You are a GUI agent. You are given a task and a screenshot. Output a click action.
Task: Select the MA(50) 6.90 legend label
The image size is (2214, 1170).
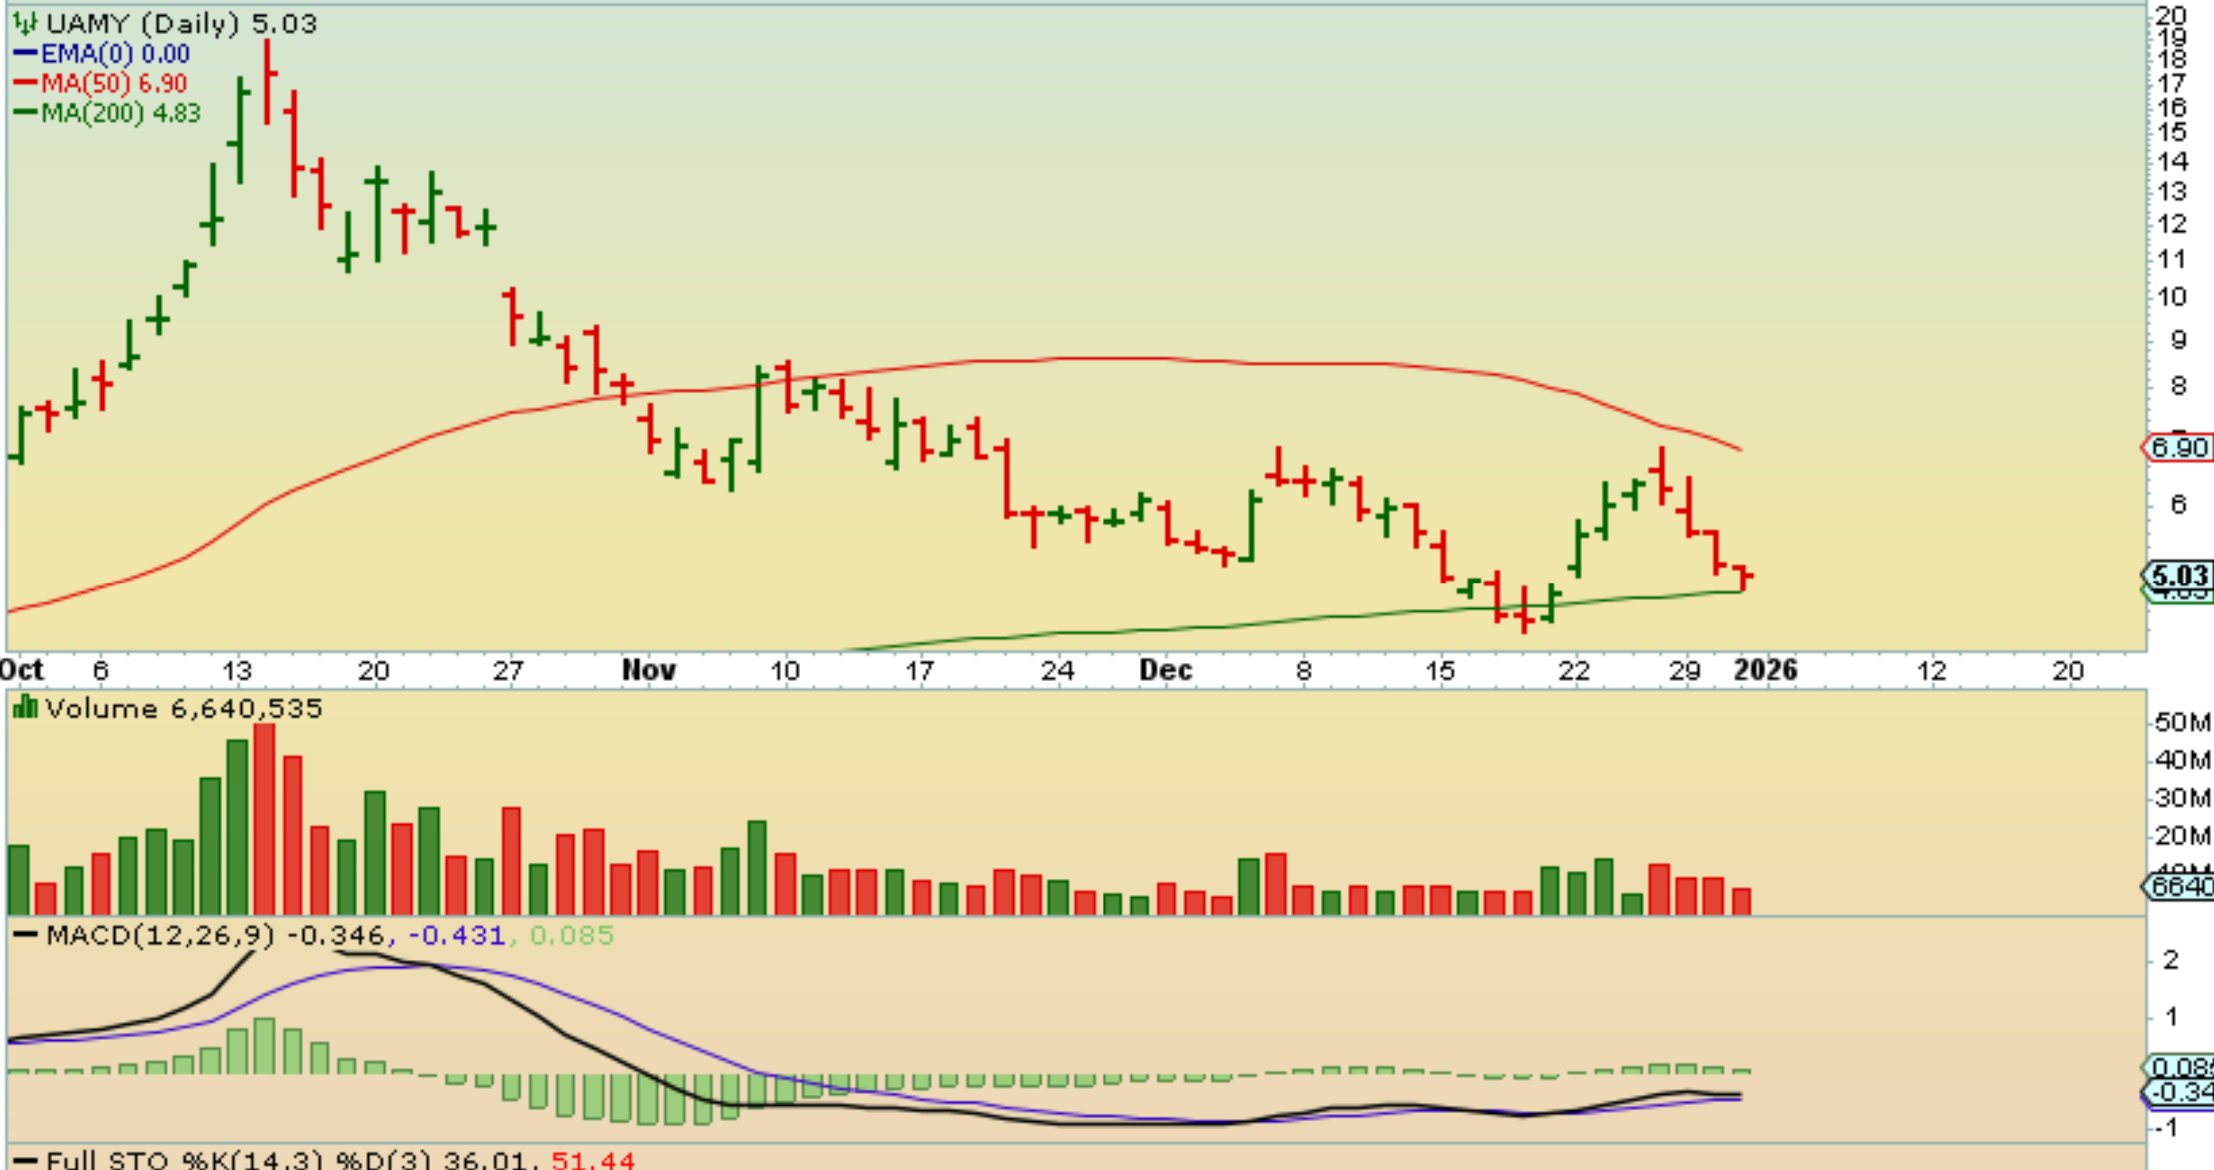[113, 83]
